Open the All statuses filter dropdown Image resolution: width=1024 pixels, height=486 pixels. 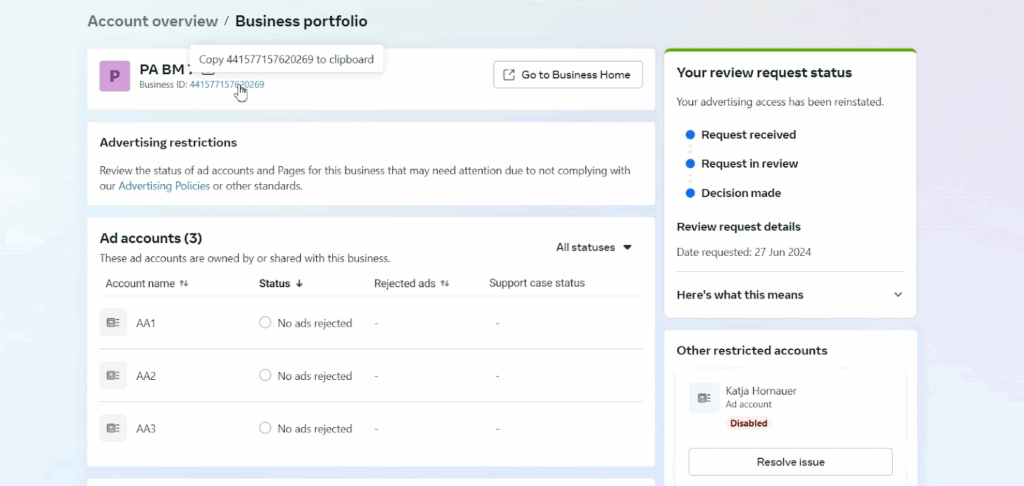[x=594, y=247]
